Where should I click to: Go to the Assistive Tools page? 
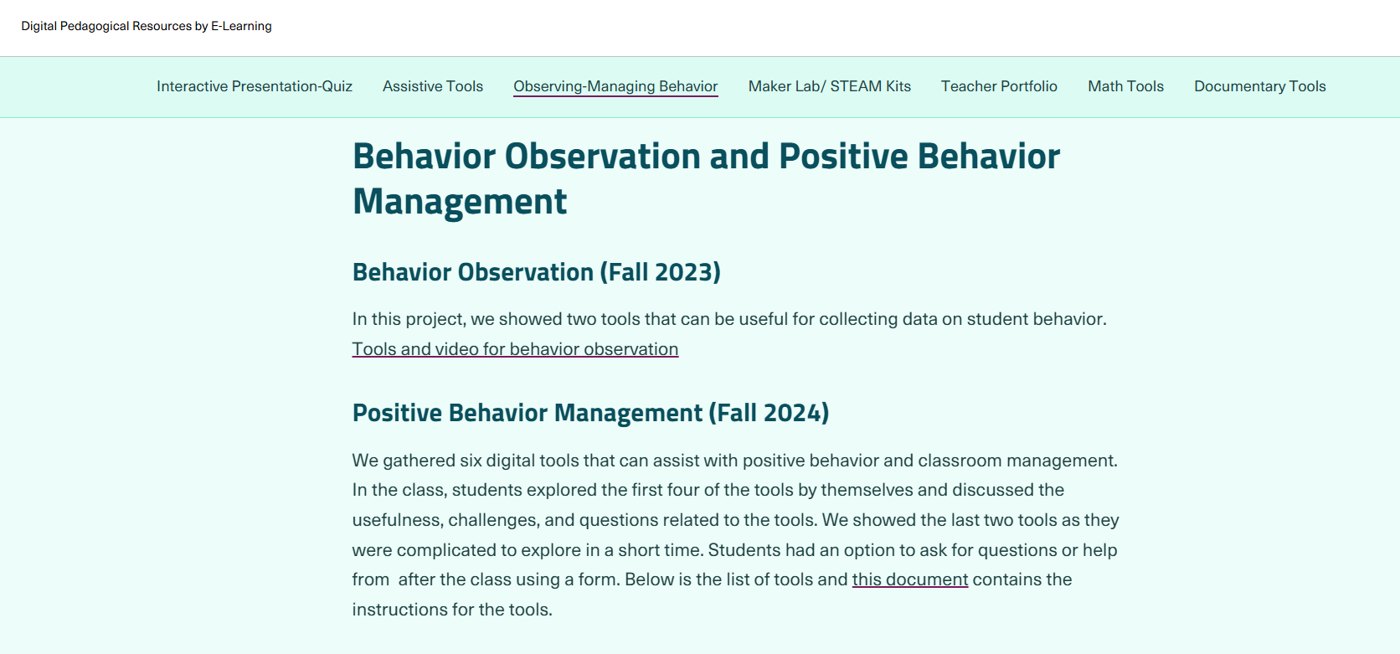coord(433,86)
